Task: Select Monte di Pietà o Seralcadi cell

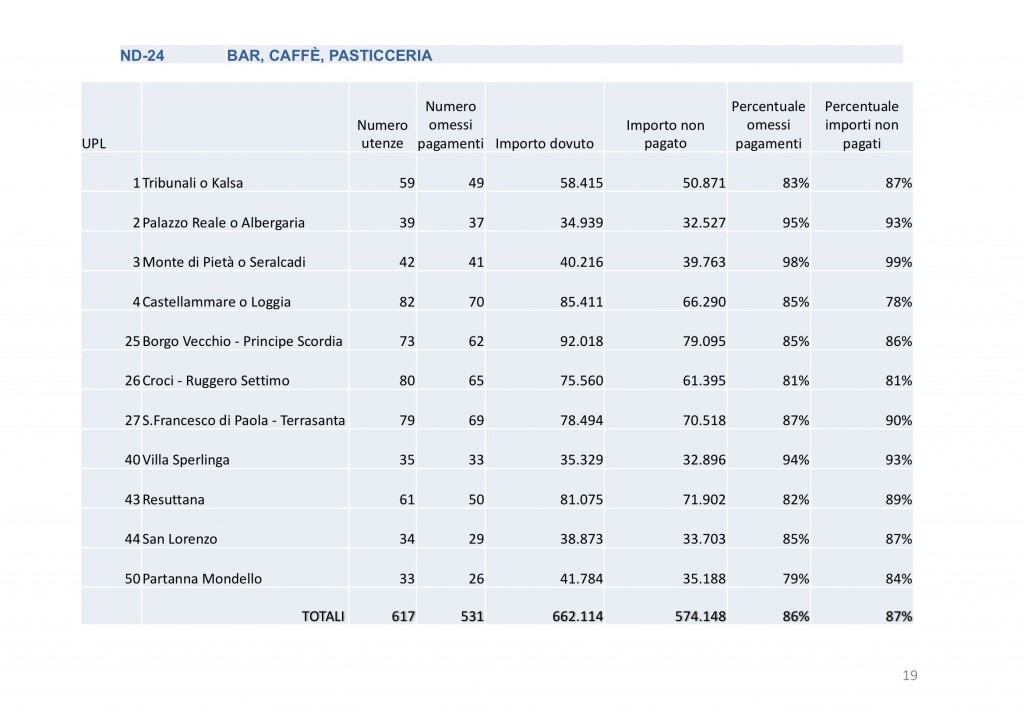Action: [x=223, y=262]
